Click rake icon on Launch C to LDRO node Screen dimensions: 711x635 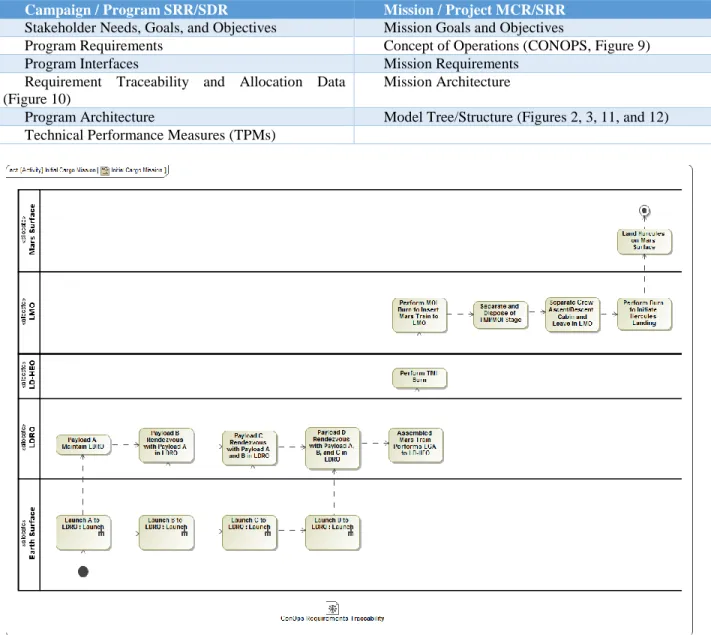click(x=268, y=532)
